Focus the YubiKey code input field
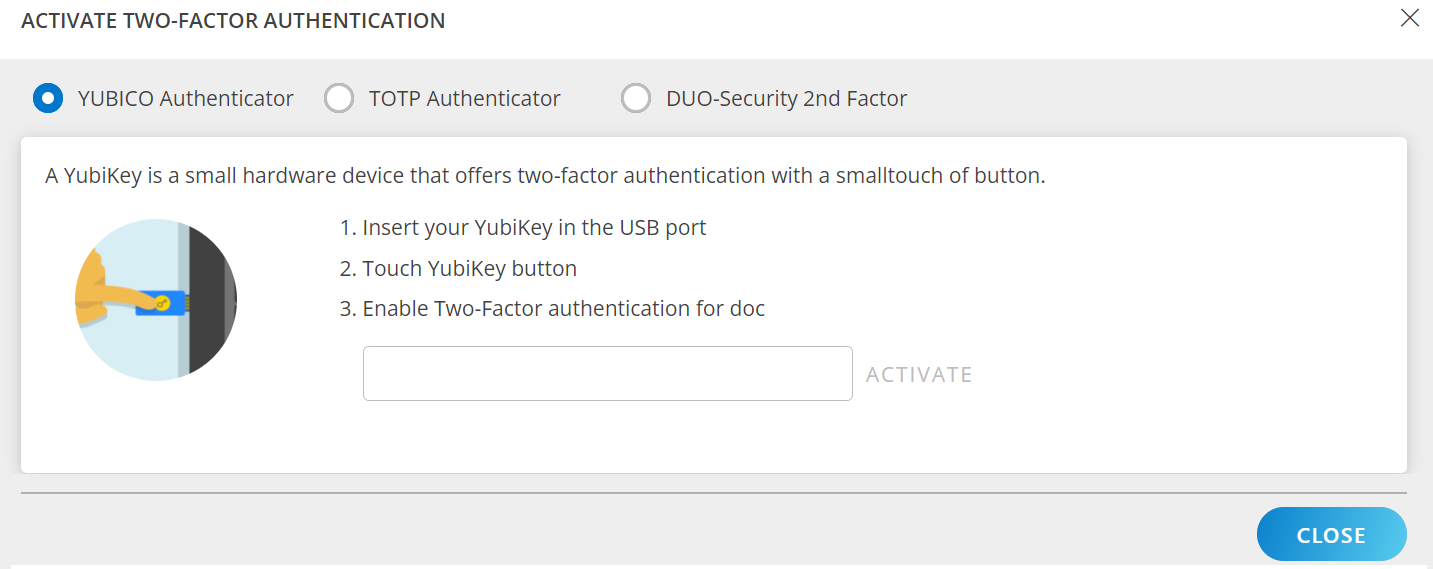The width and height of the screenshot is (1433, 569). [607, 374]
